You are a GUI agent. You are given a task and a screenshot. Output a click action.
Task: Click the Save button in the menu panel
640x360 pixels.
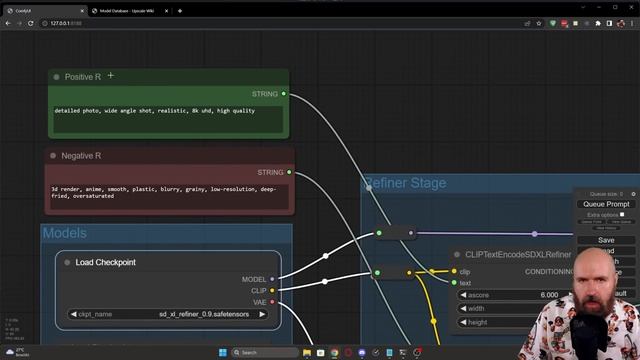(x=606, y=240)
